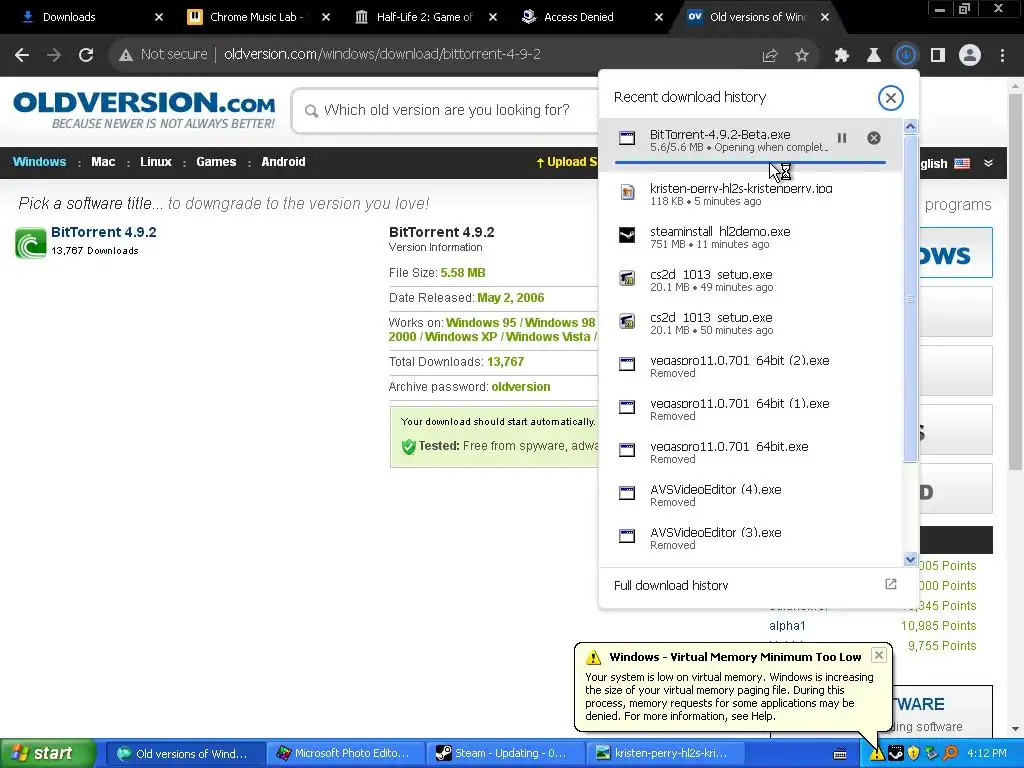The height and width of the screenshot is (768, 1024).
Task: Open the Windows category in site nav
Action: click(x=39, y=162)
